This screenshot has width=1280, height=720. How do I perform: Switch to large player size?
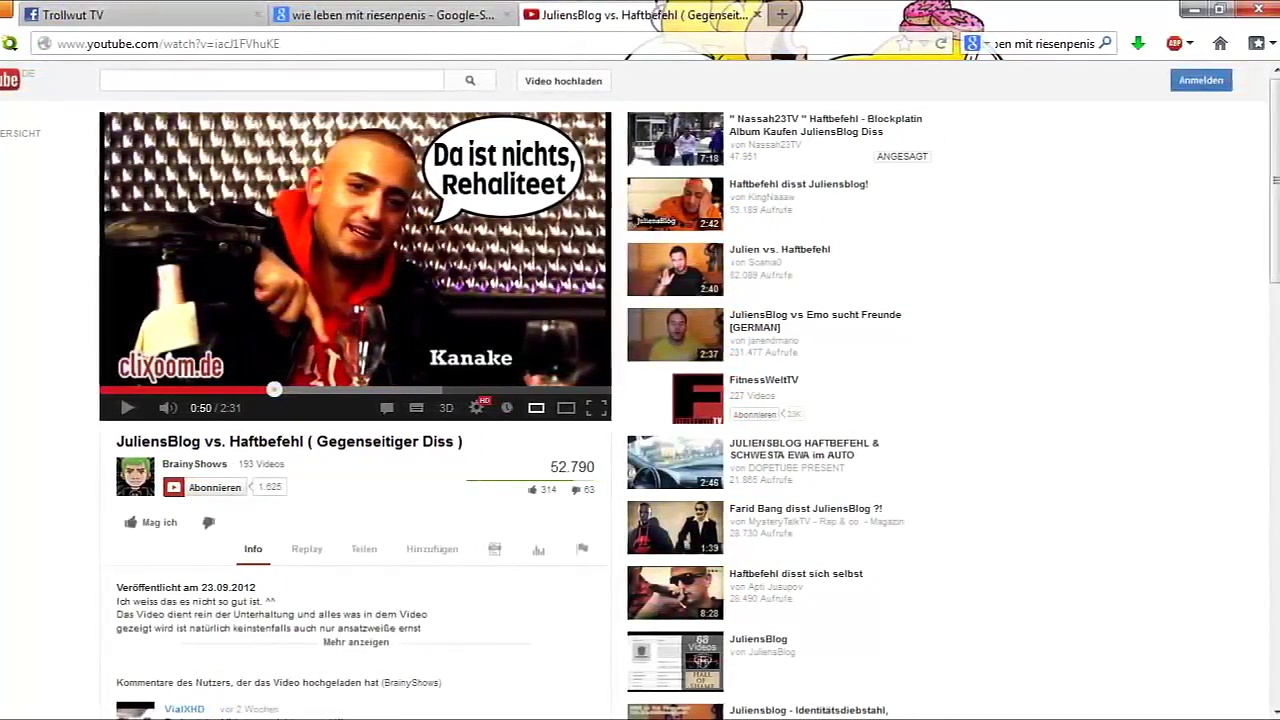point(566,408)
